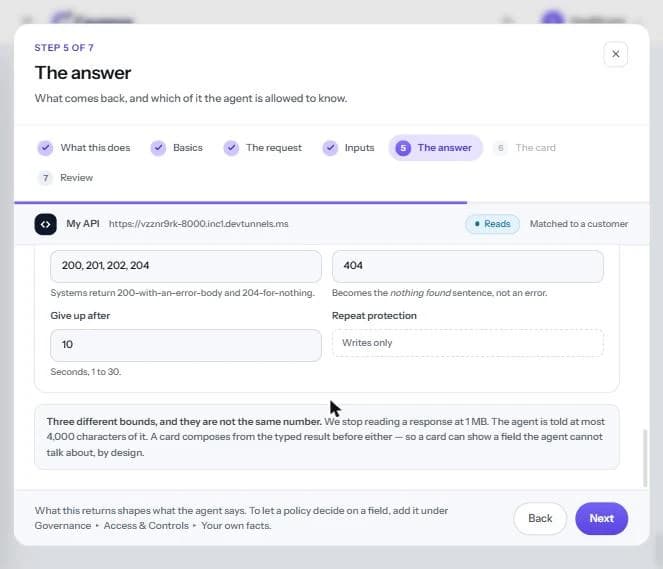Click the checkmark icon beside Basics

pyautogui.click(x=158, y=148)
